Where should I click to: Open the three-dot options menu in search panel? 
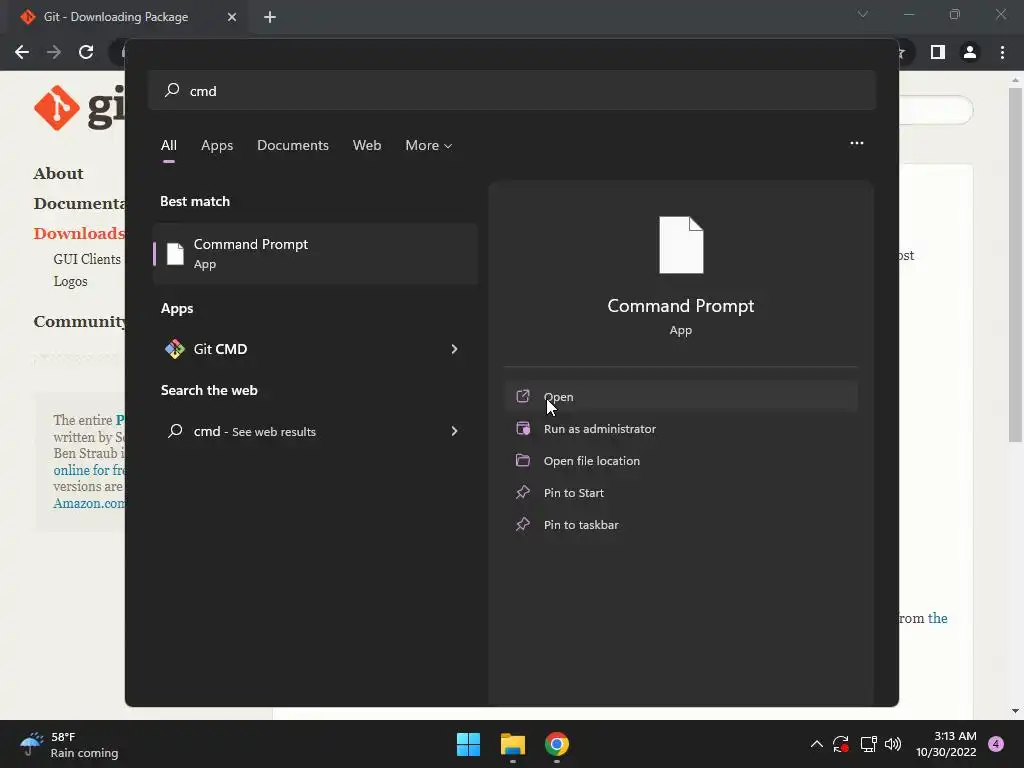click(857, 143)
